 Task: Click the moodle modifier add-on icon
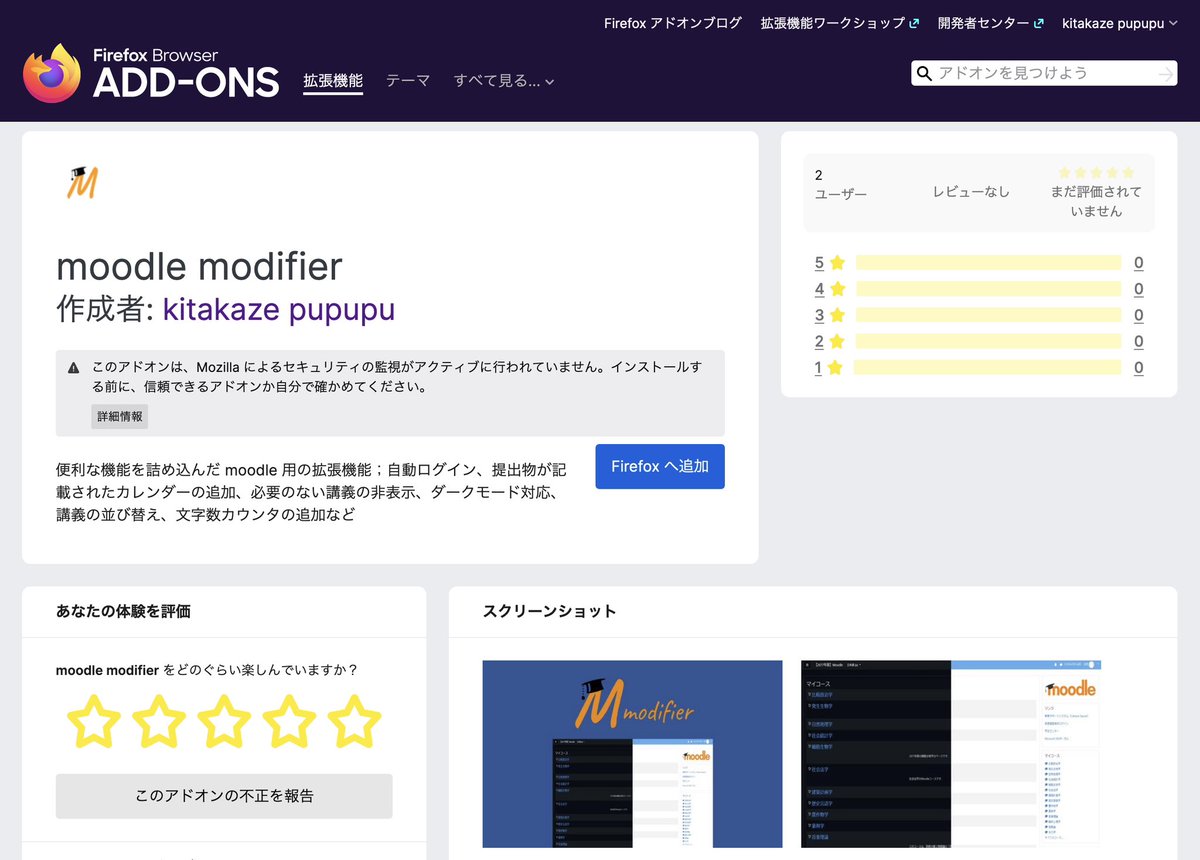coord(82,182)
